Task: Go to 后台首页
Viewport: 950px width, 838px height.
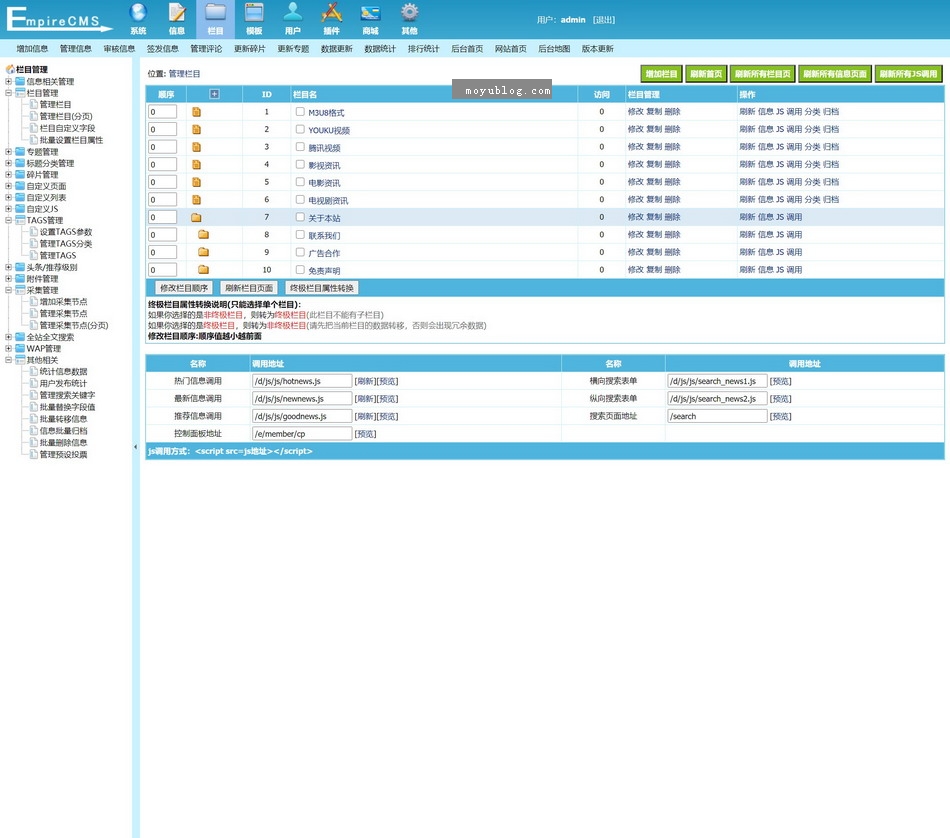Action: point(467,48)
